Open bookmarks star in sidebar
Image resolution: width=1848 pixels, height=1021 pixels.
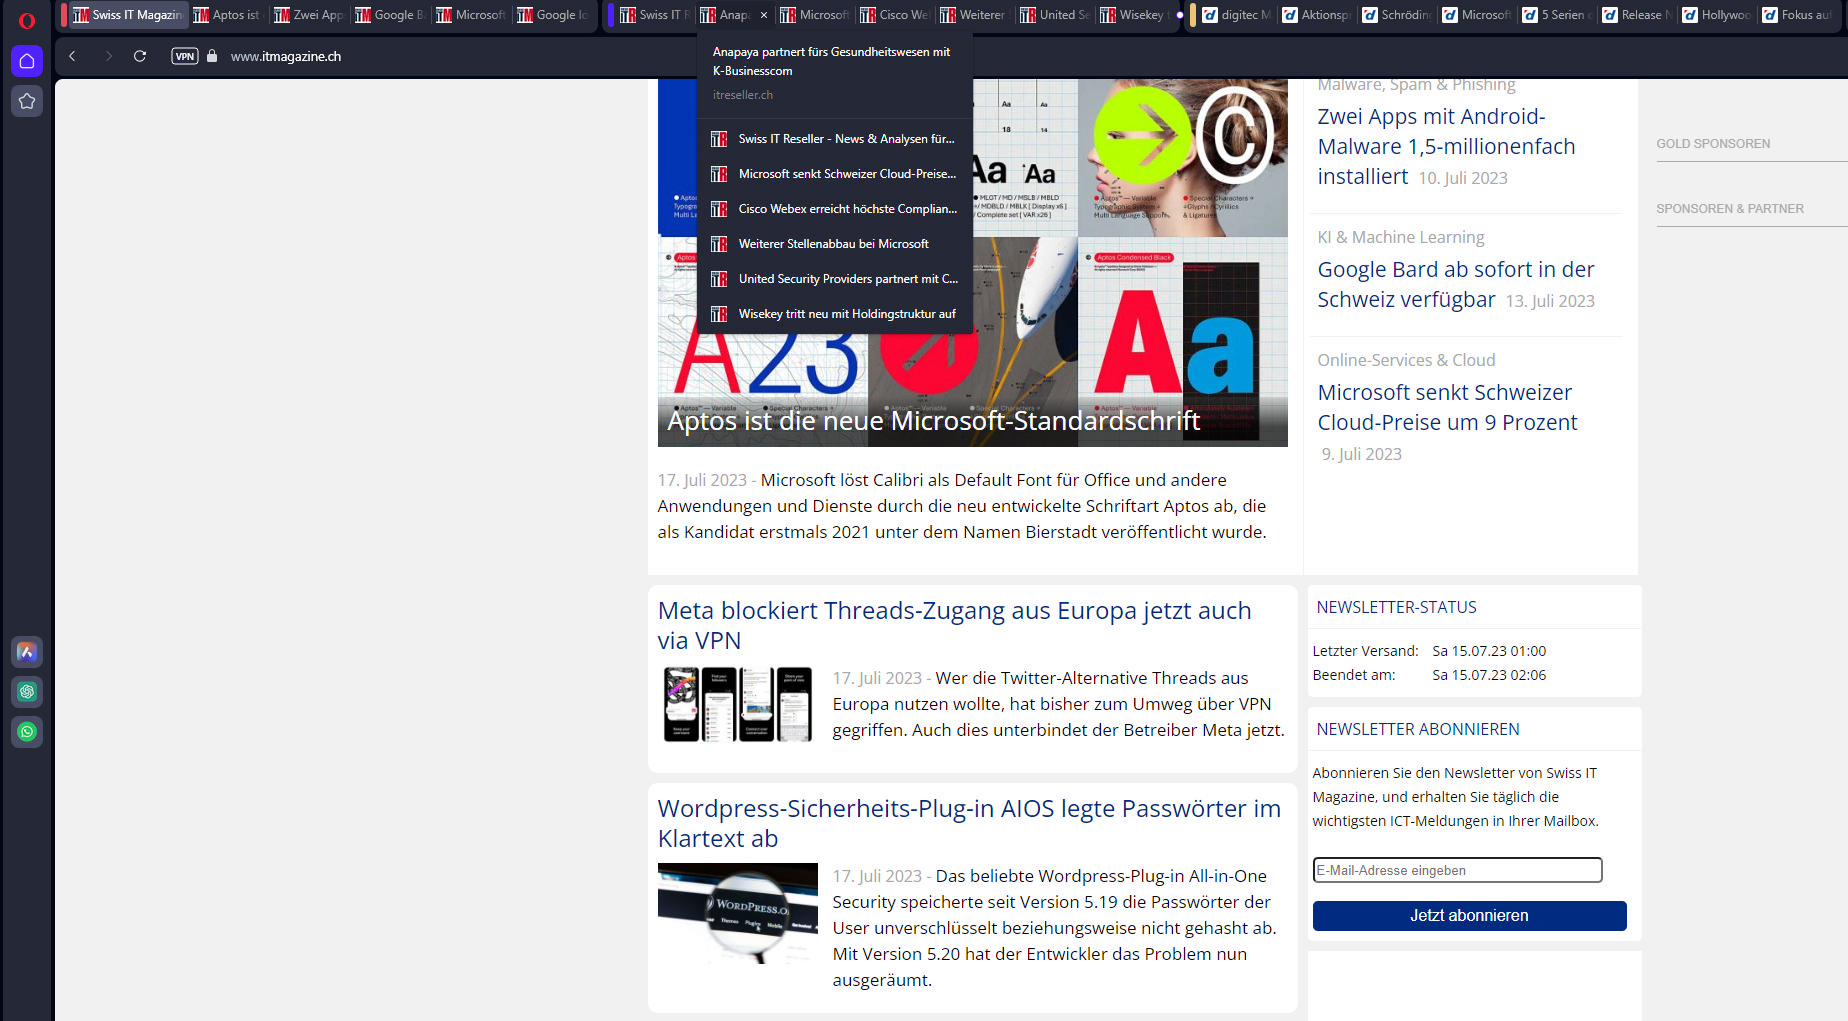(x=27, y=101)
